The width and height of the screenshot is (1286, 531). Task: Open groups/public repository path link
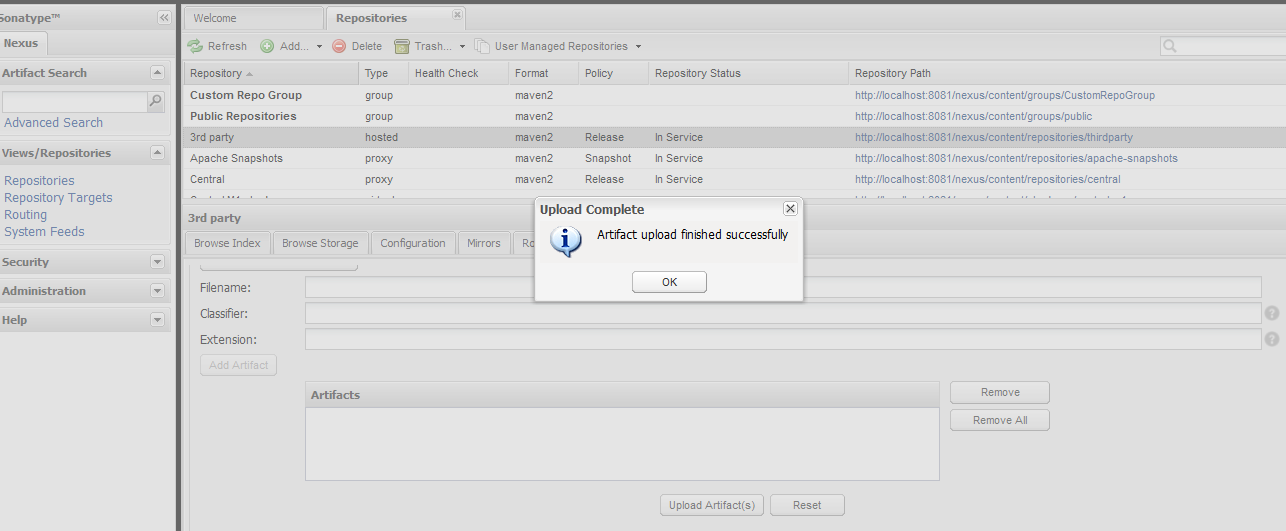pyautogui.click(x=973, y=117)
